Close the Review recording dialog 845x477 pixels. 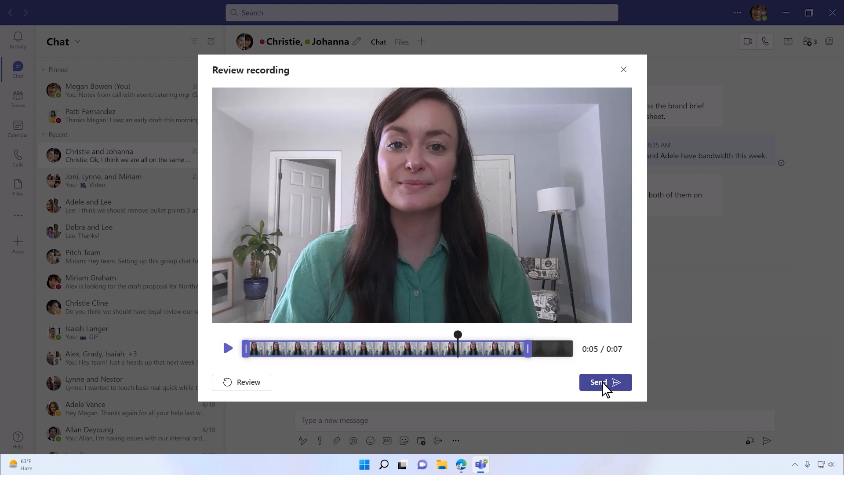click(x=623, y=70)
